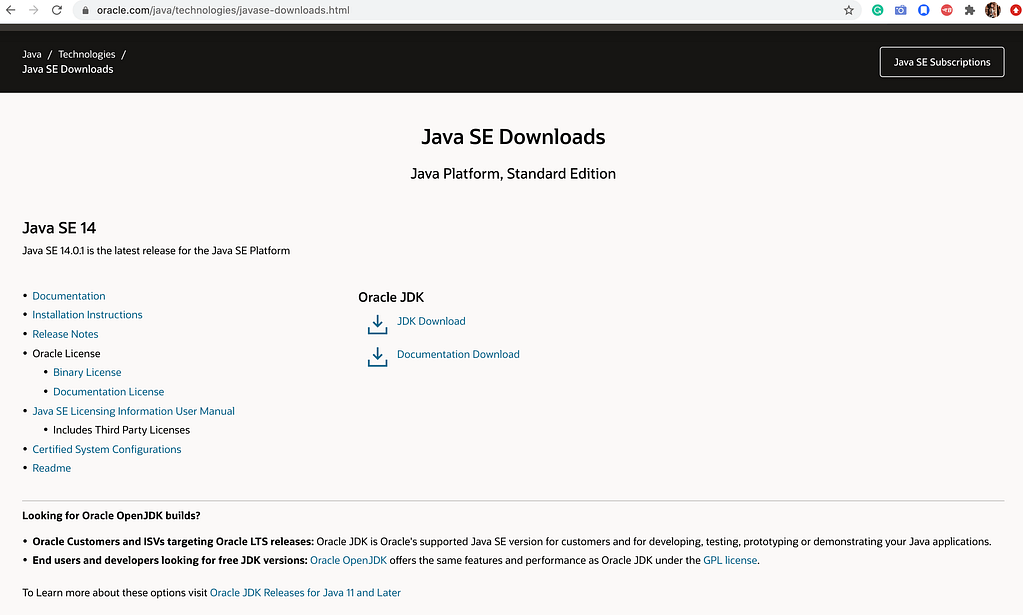Click the Documentation Download link
Screen dimensions: 1023x615
coord(458,354)
